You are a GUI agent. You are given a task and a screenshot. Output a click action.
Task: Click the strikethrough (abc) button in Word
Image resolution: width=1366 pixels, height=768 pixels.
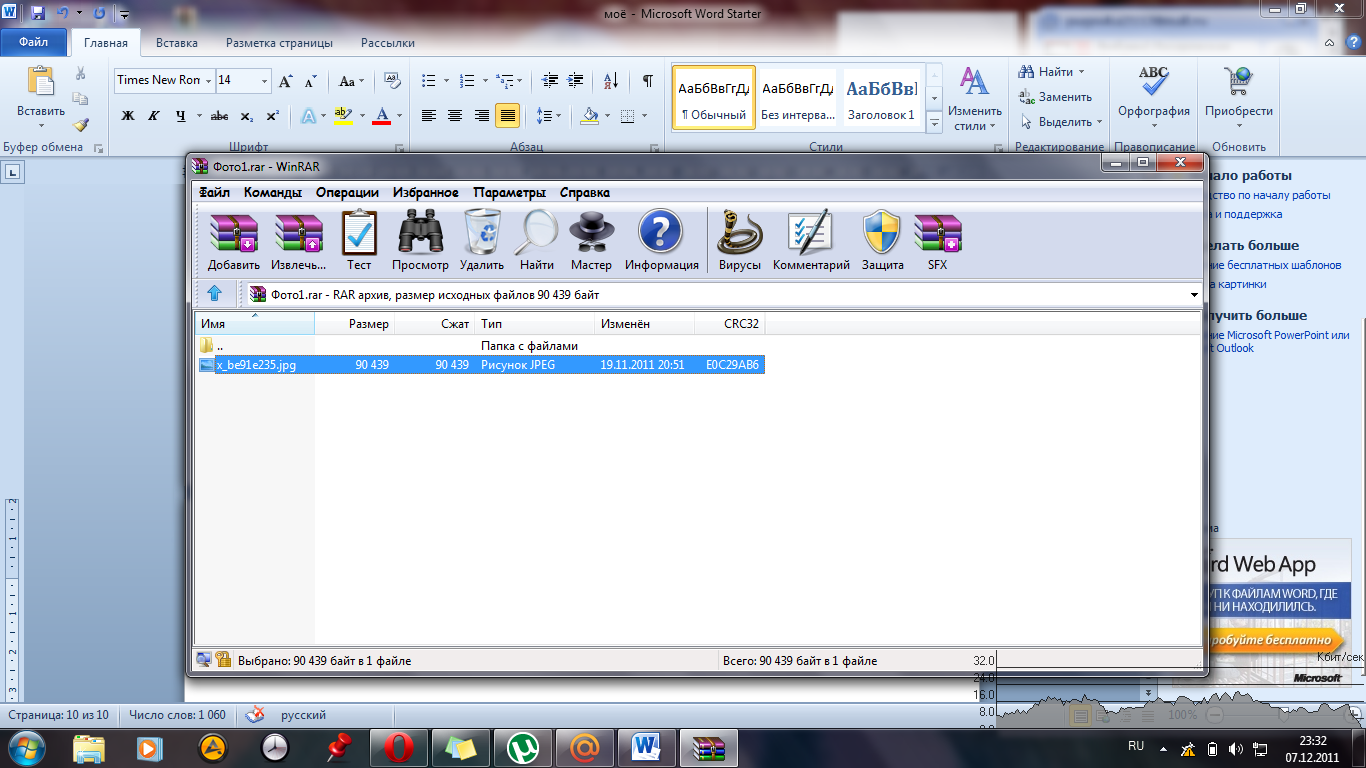(219, 116)
